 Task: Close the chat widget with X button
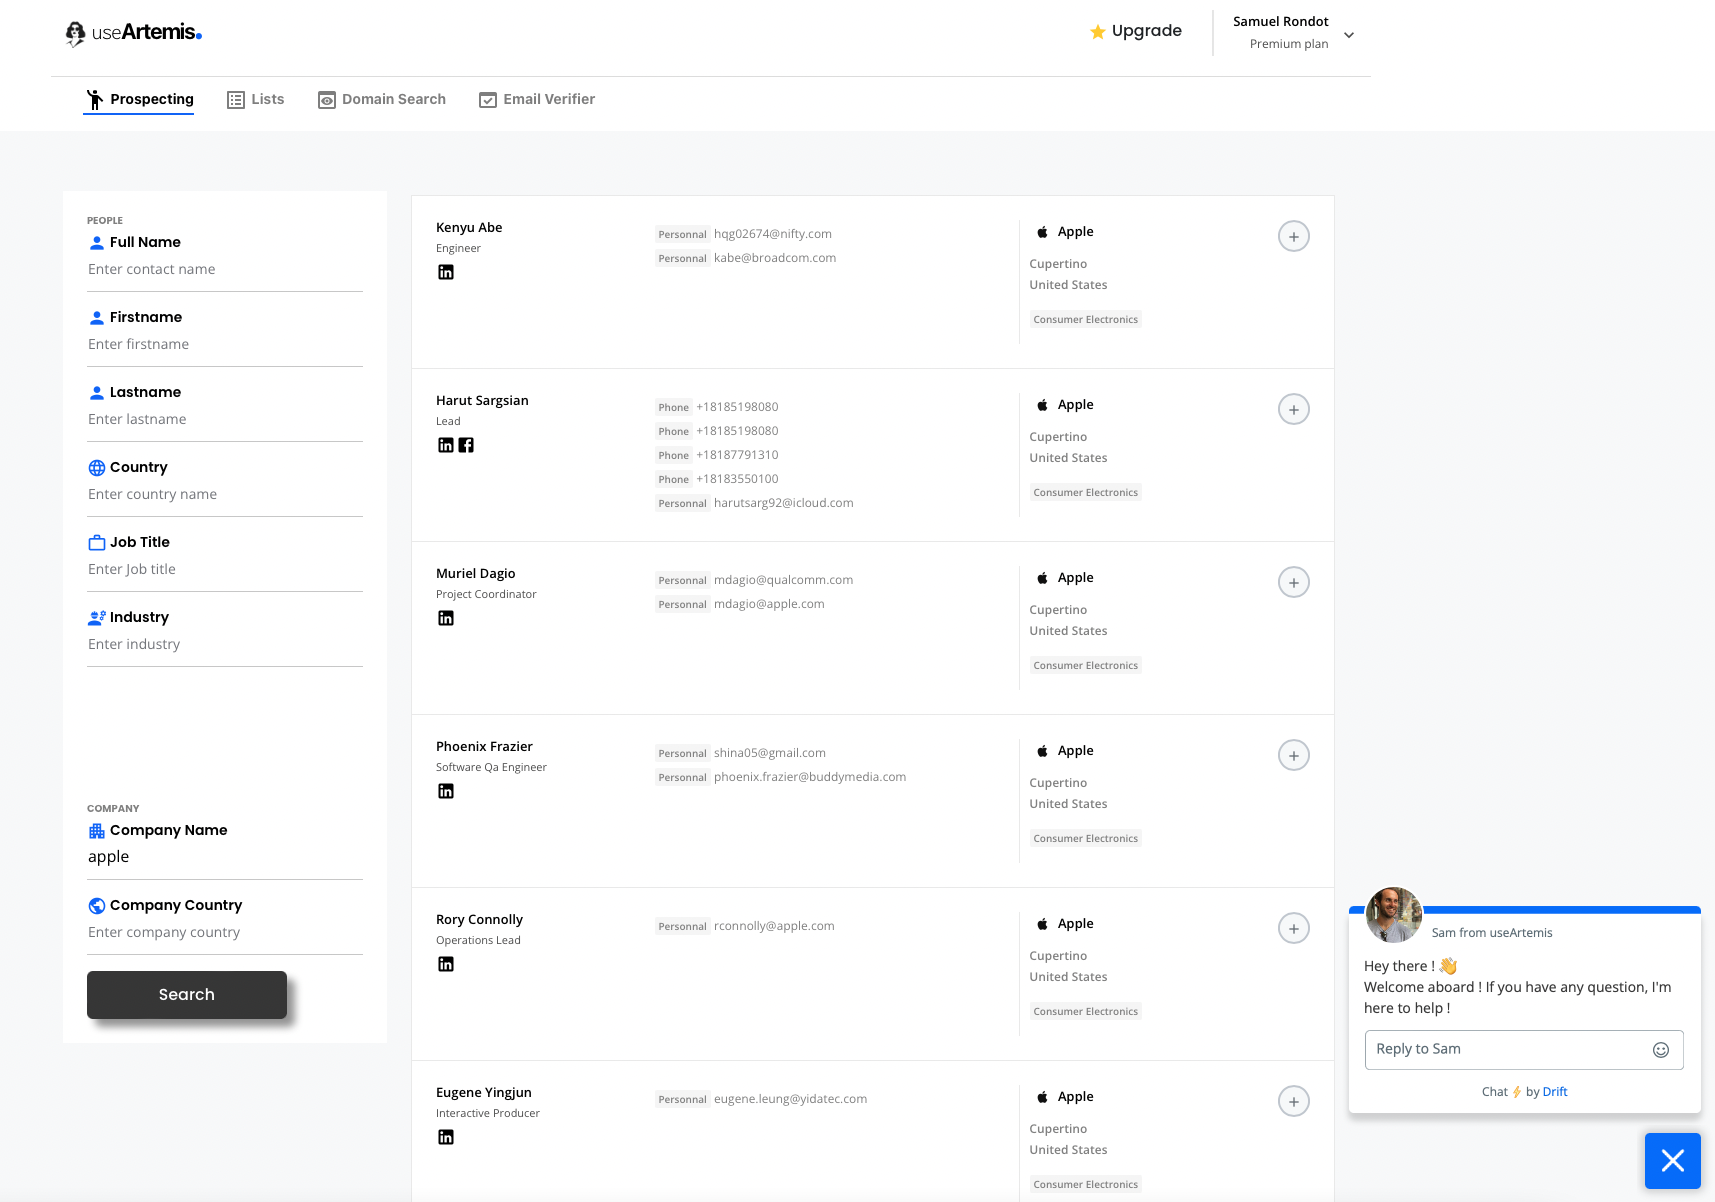(1673, 1161)
